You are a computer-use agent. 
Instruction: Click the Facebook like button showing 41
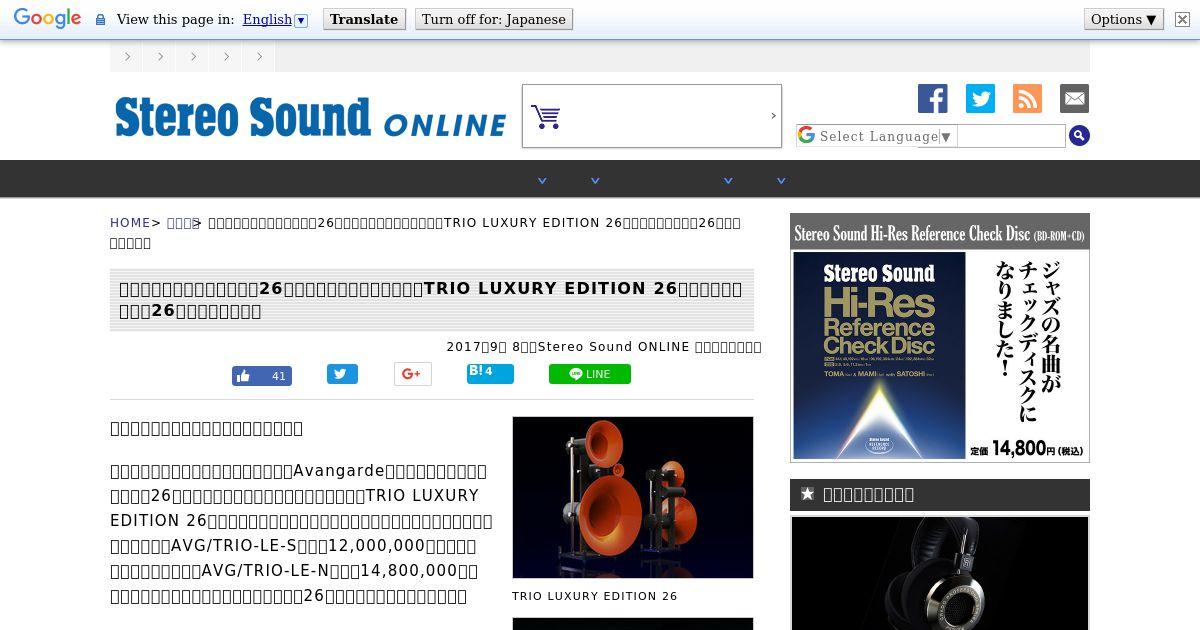(x=262, y=376)
